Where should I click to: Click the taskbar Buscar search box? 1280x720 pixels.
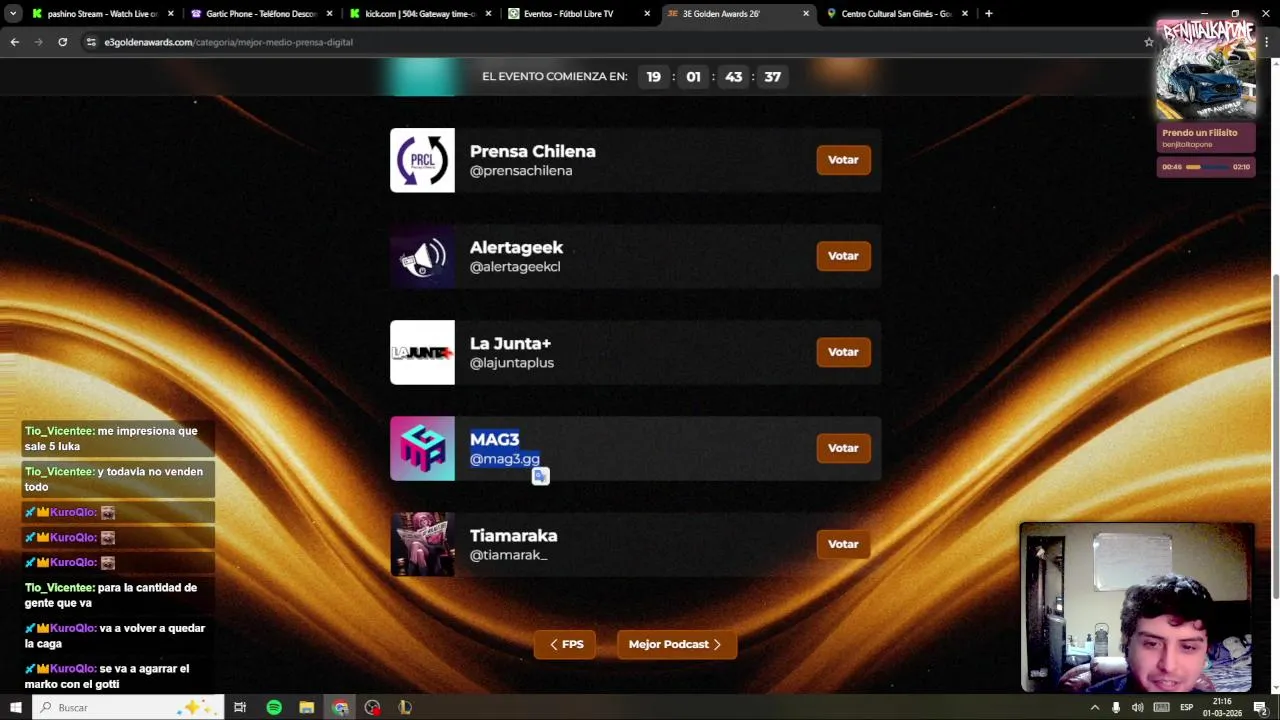tap(128, 707)
